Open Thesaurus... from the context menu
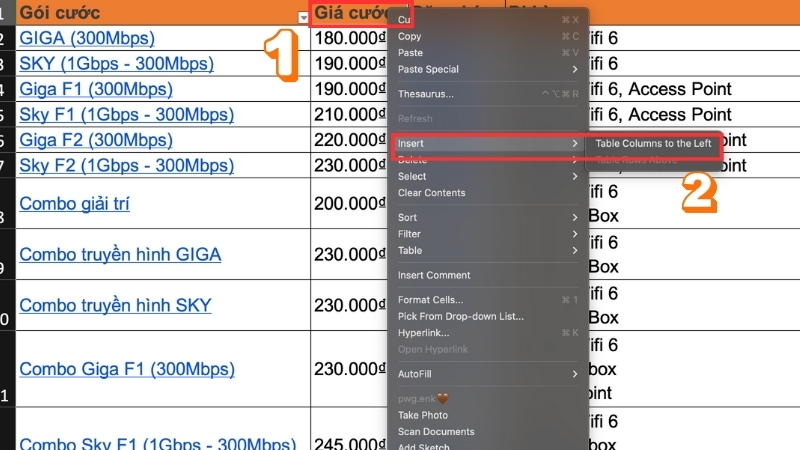This screenshot has height=450, width=800. (426, 94)
